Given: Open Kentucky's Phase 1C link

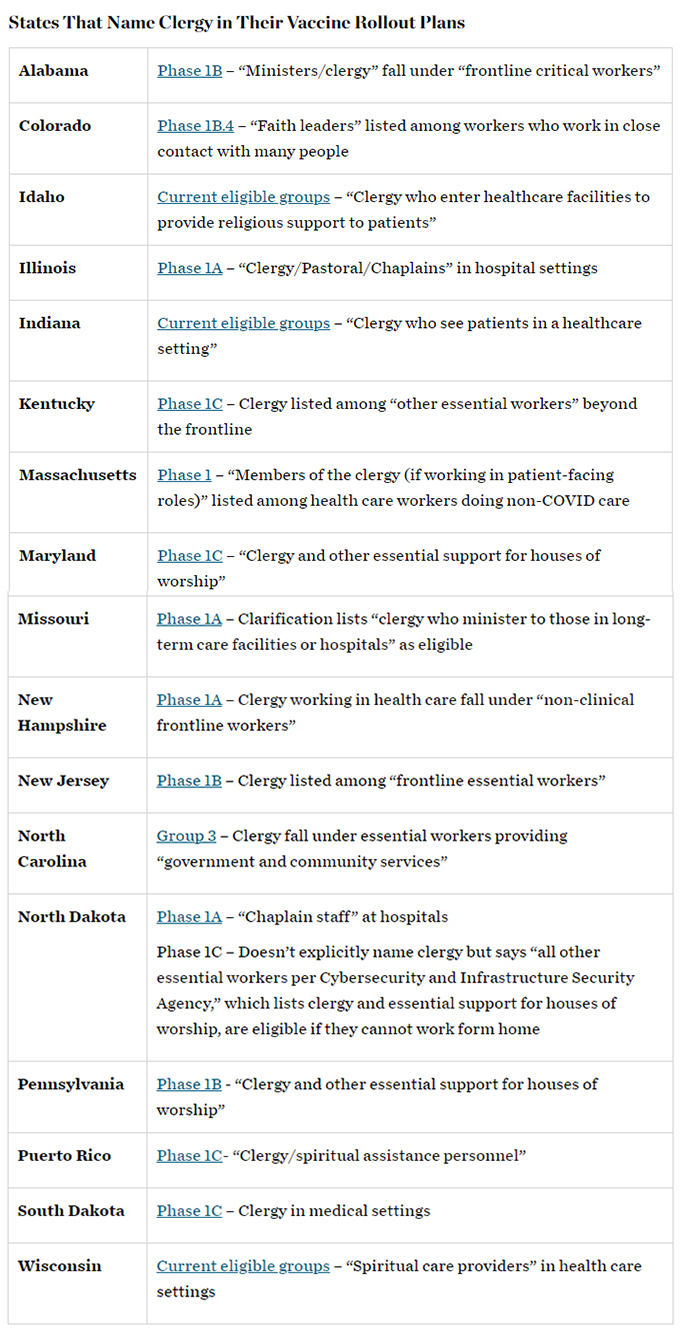Looking at the screenshot, I should click(x=189, y=404).
